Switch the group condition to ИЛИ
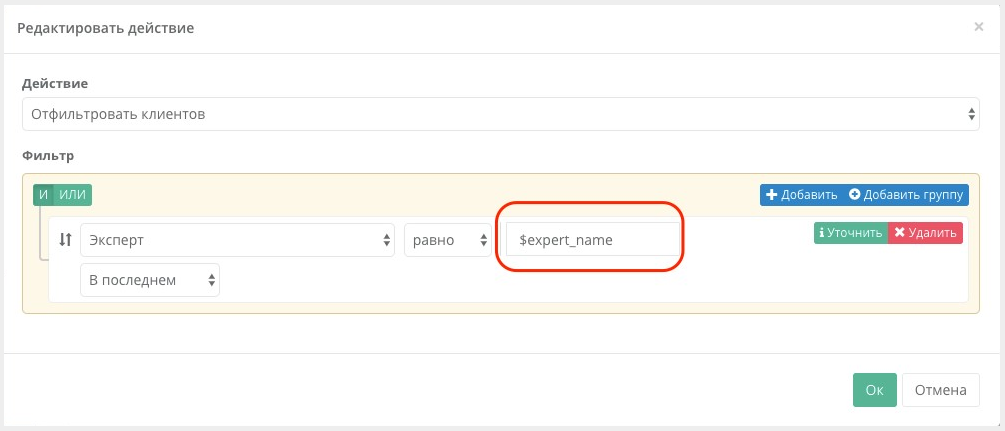1005x431 pixels. pyautogui.click(x=72, y=195)
